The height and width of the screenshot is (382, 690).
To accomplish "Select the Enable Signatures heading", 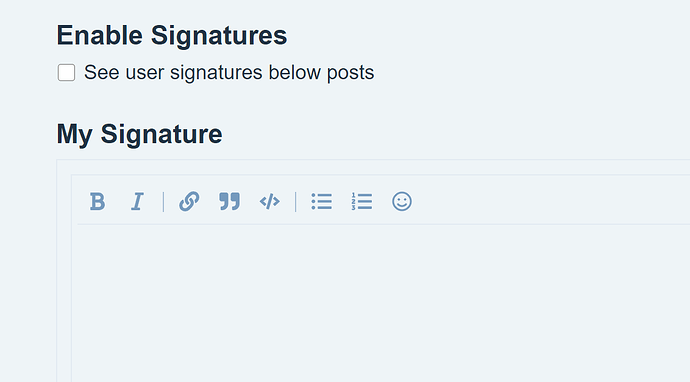I will tap(172, 35).
